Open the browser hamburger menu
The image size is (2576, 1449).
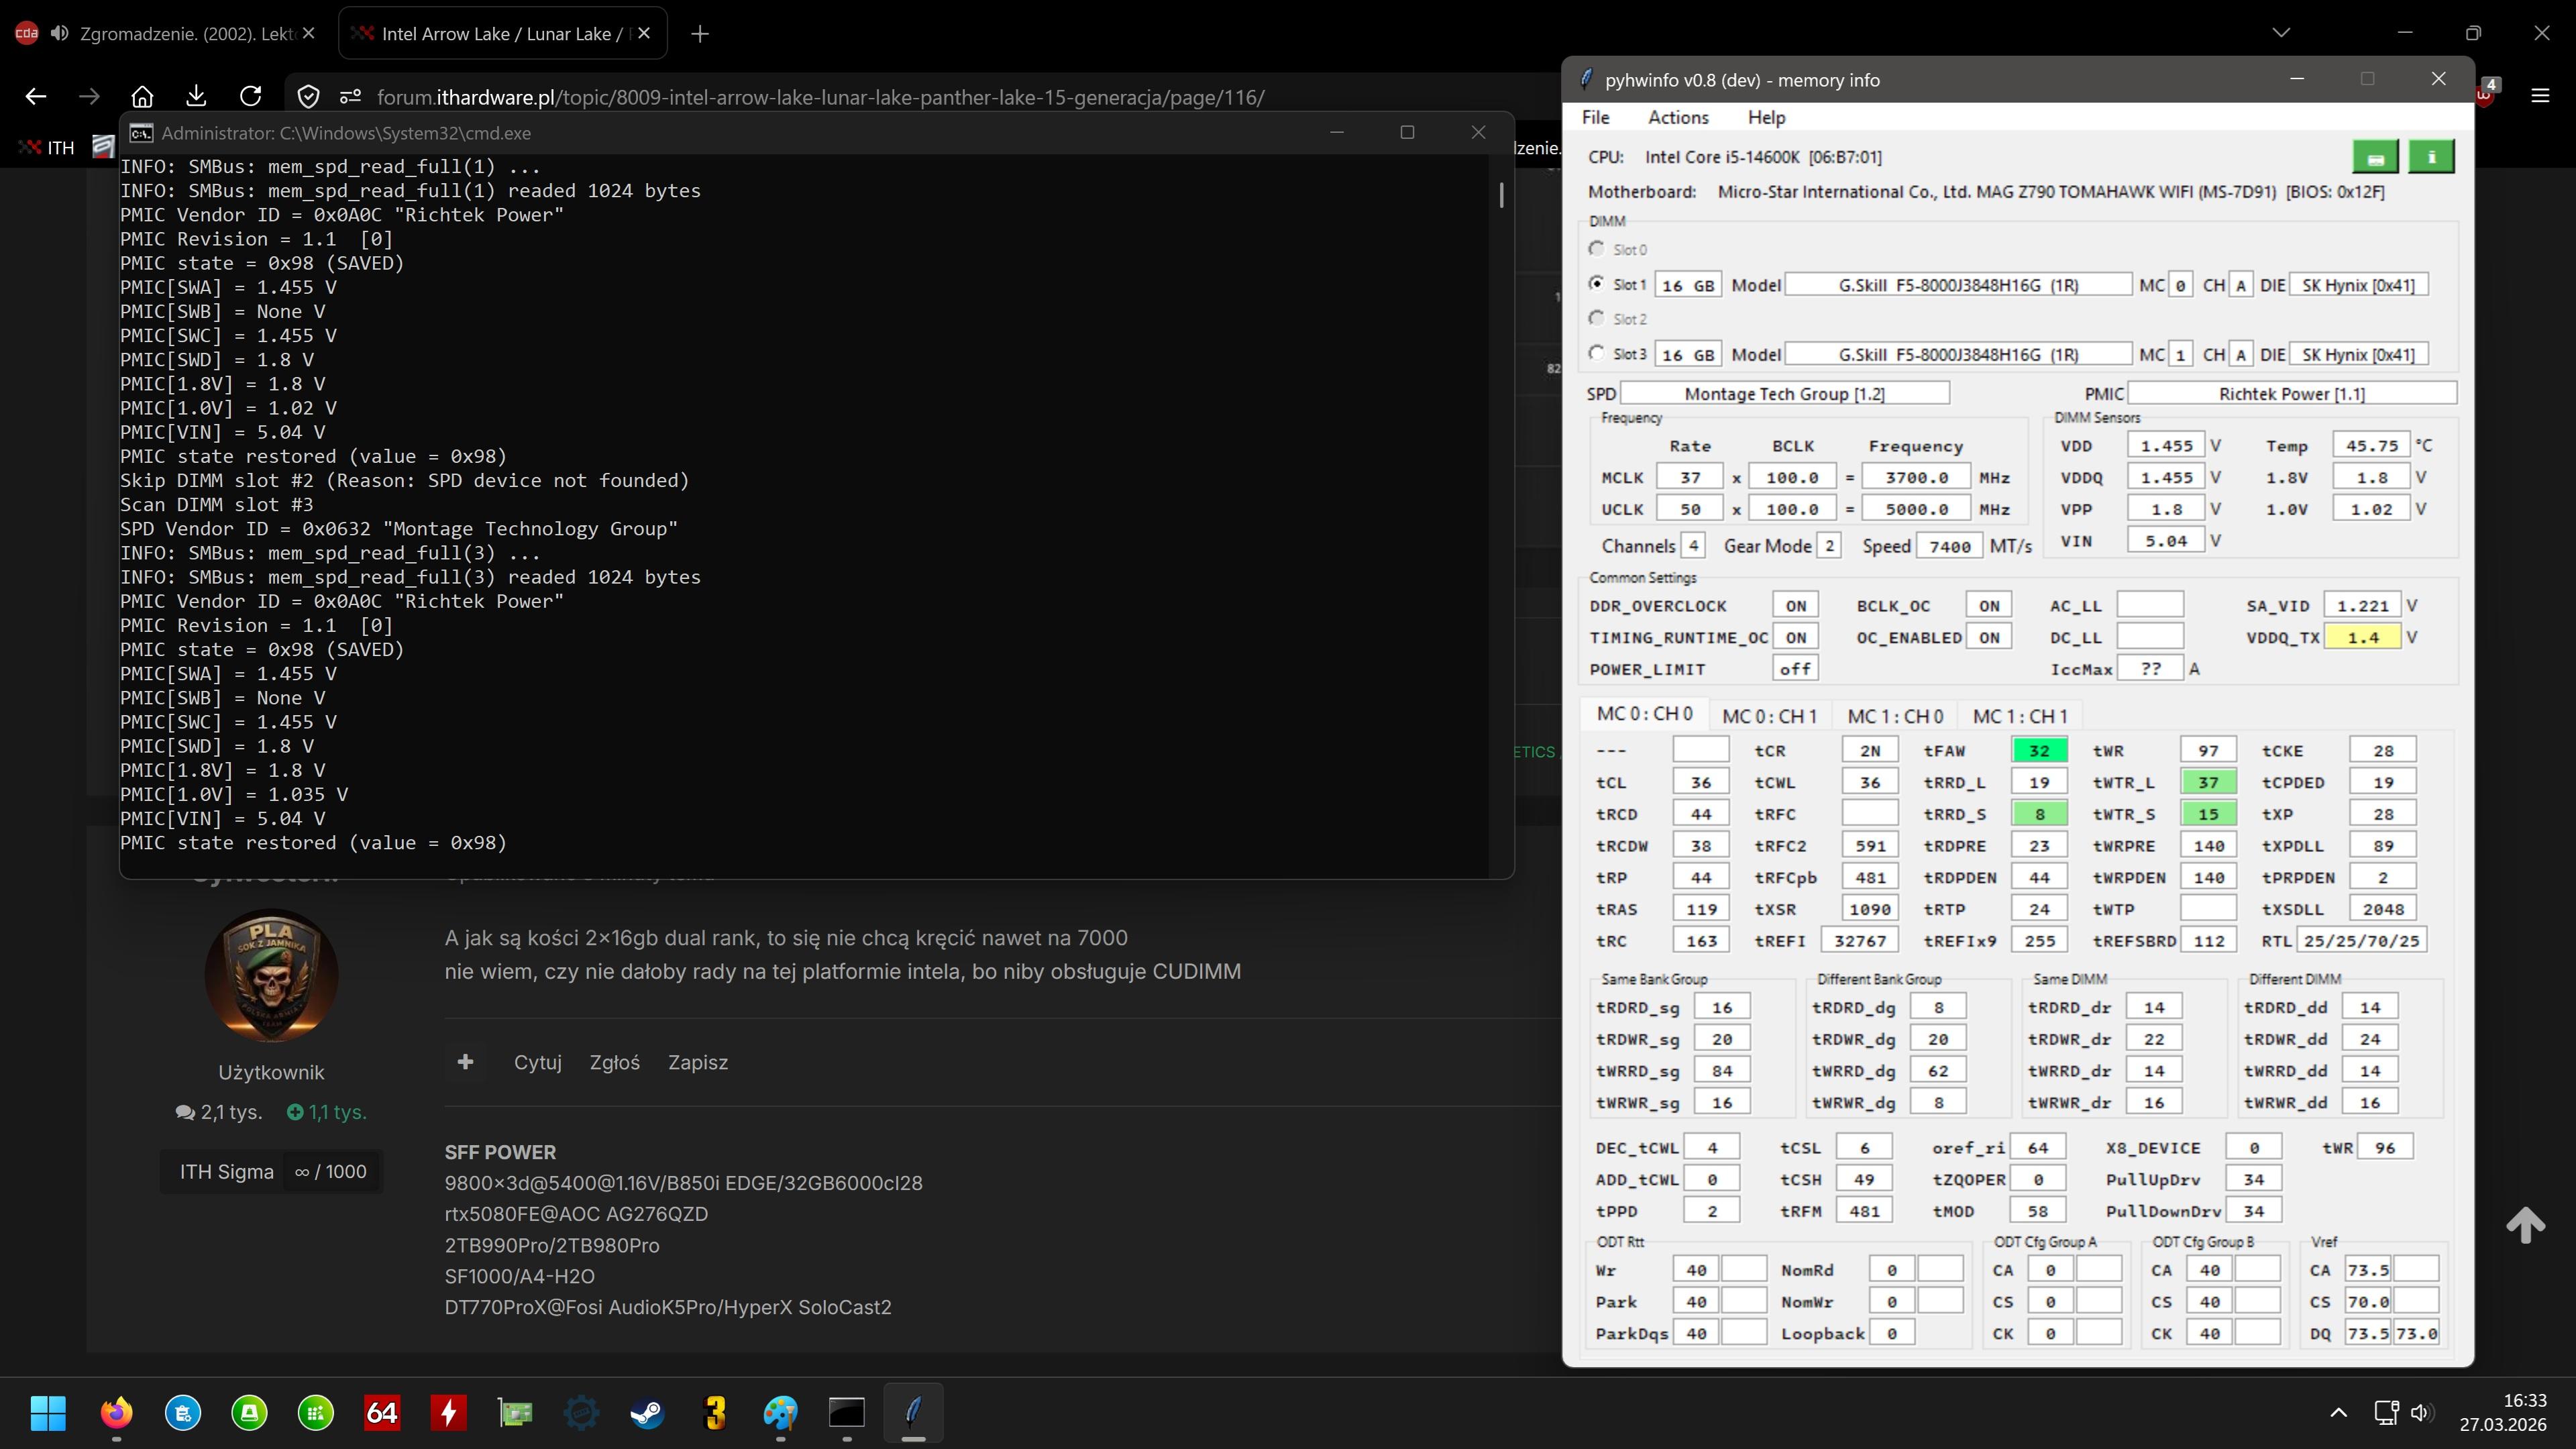coord(2540,96)
